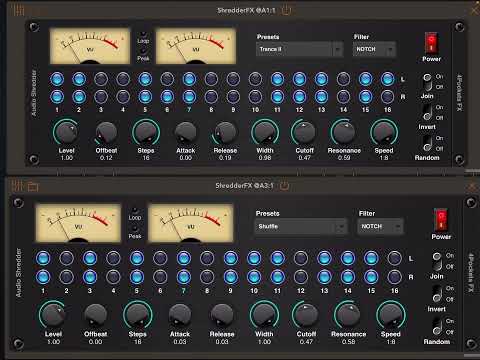Open Presets dropdown showing Shuffle
The image size is (480, 360).
click(x=301, y=227)
